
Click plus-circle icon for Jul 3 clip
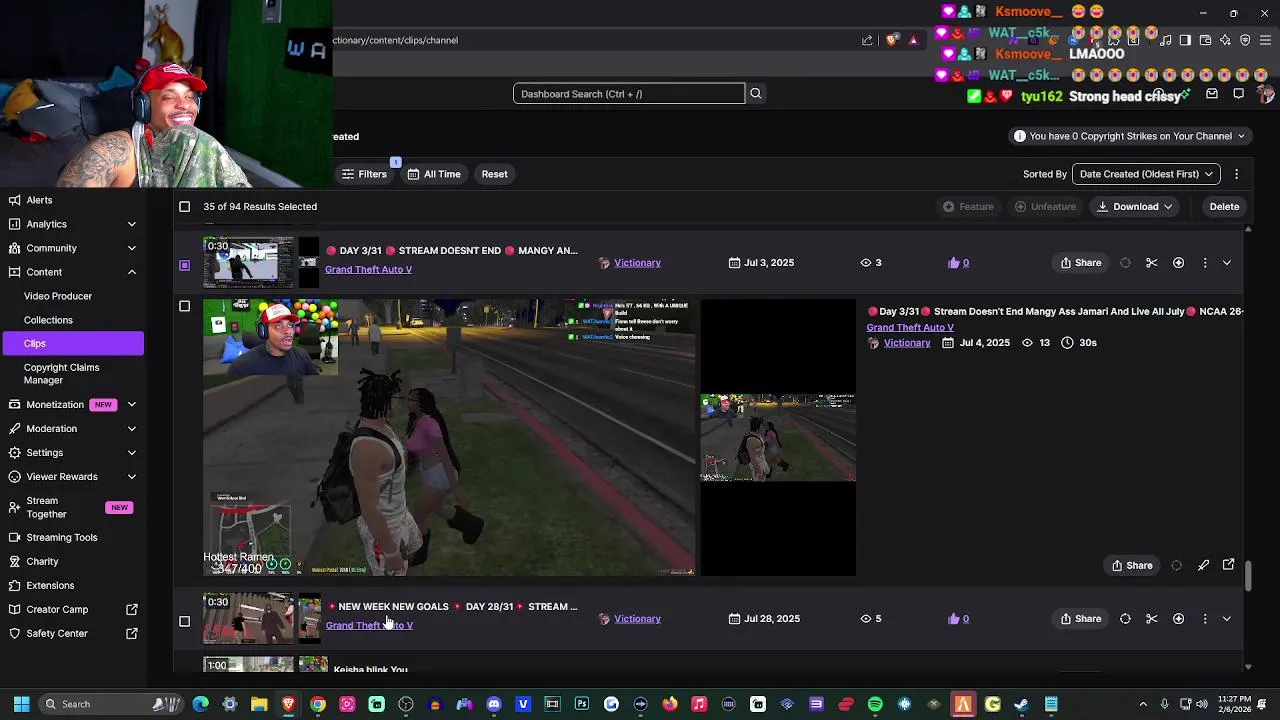click(1178, 263)
